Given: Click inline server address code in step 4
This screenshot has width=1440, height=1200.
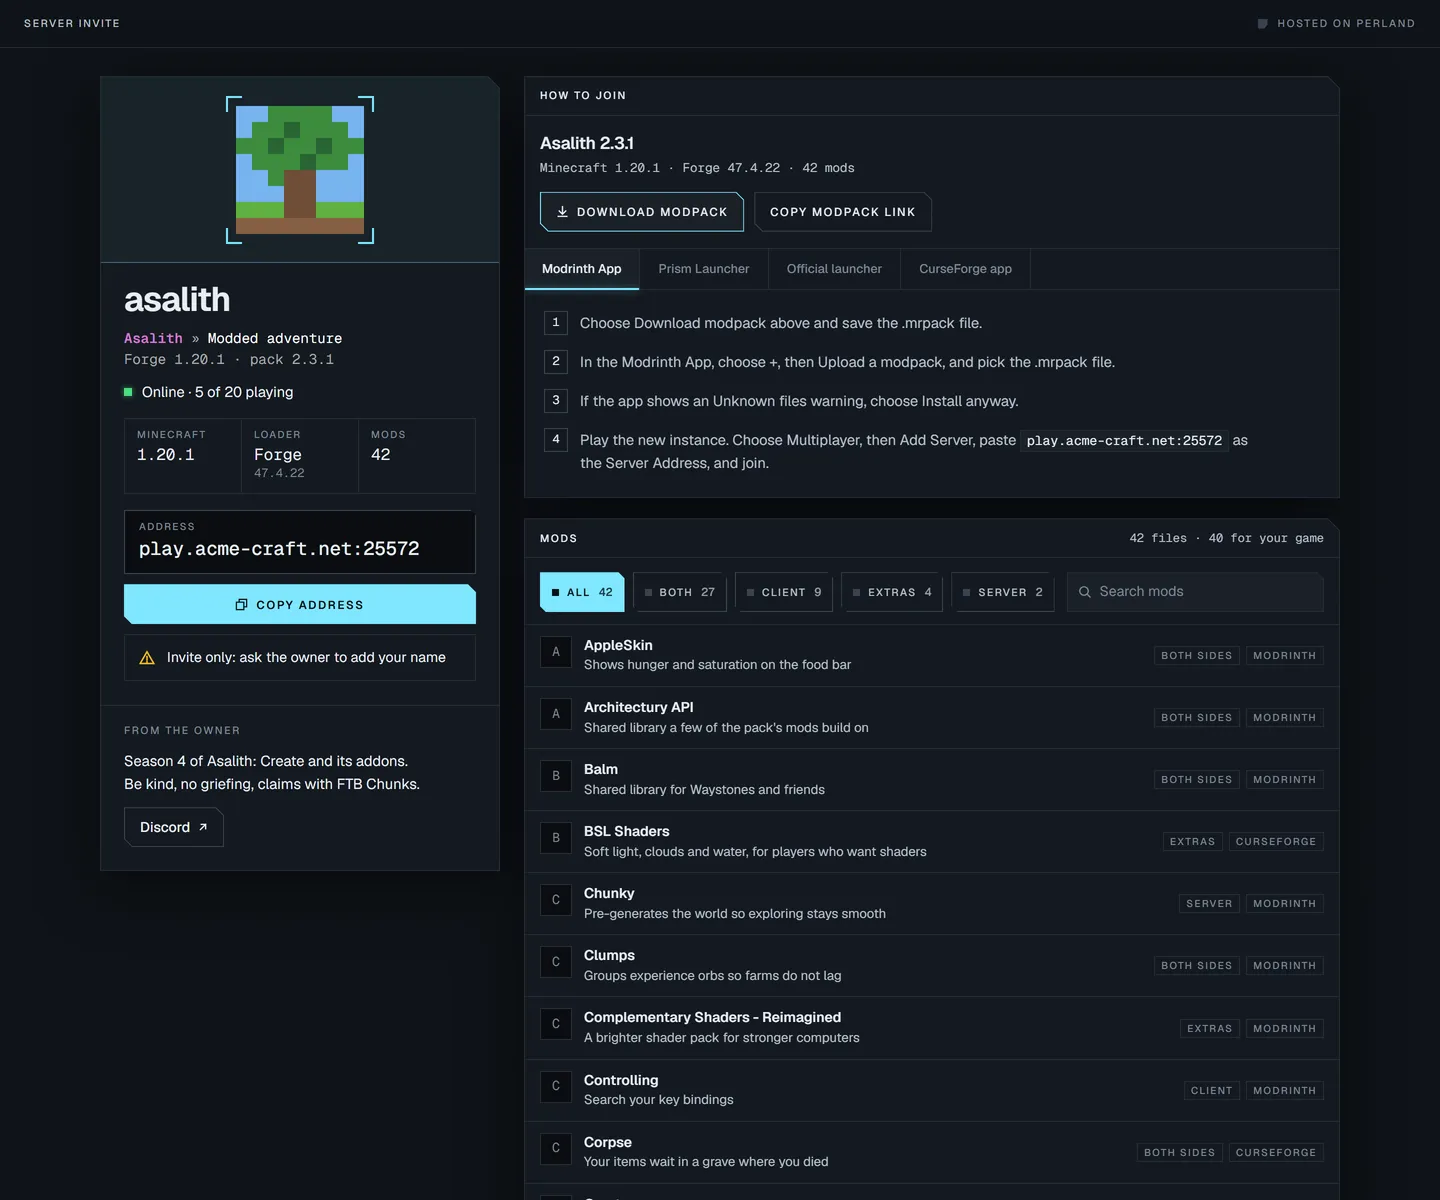Looking at the screenshot, I should pyautogui.click(x=1124, y=440).
